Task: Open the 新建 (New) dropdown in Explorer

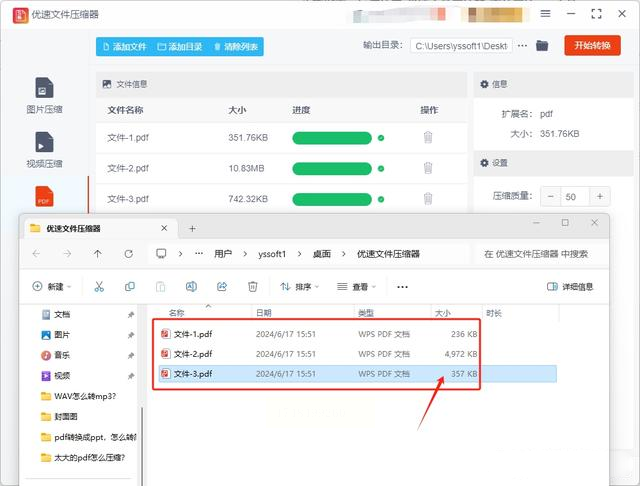Action: click(x=51, y=287)
